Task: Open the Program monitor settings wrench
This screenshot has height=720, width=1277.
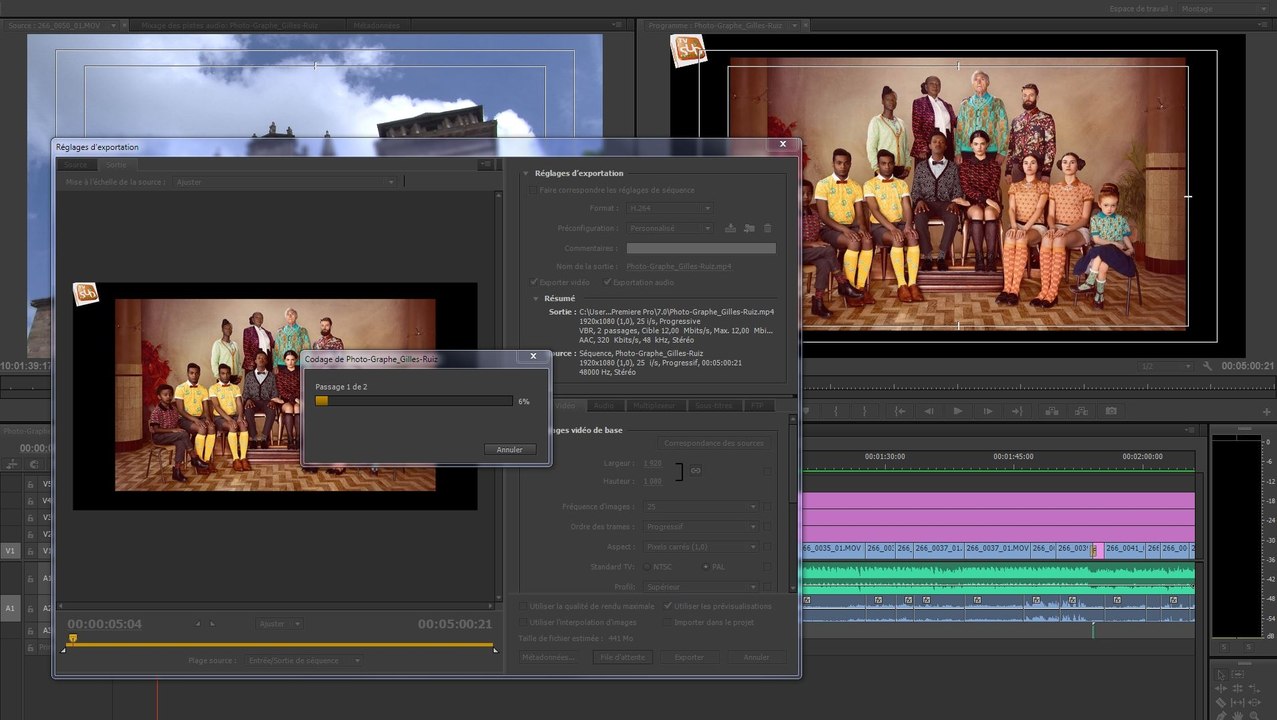Action: pos(1208,367)
